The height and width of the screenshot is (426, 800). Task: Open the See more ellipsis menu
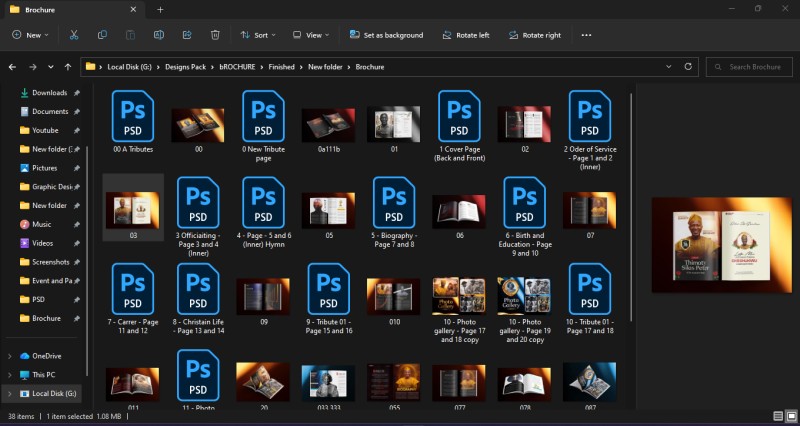coord(586,35)
